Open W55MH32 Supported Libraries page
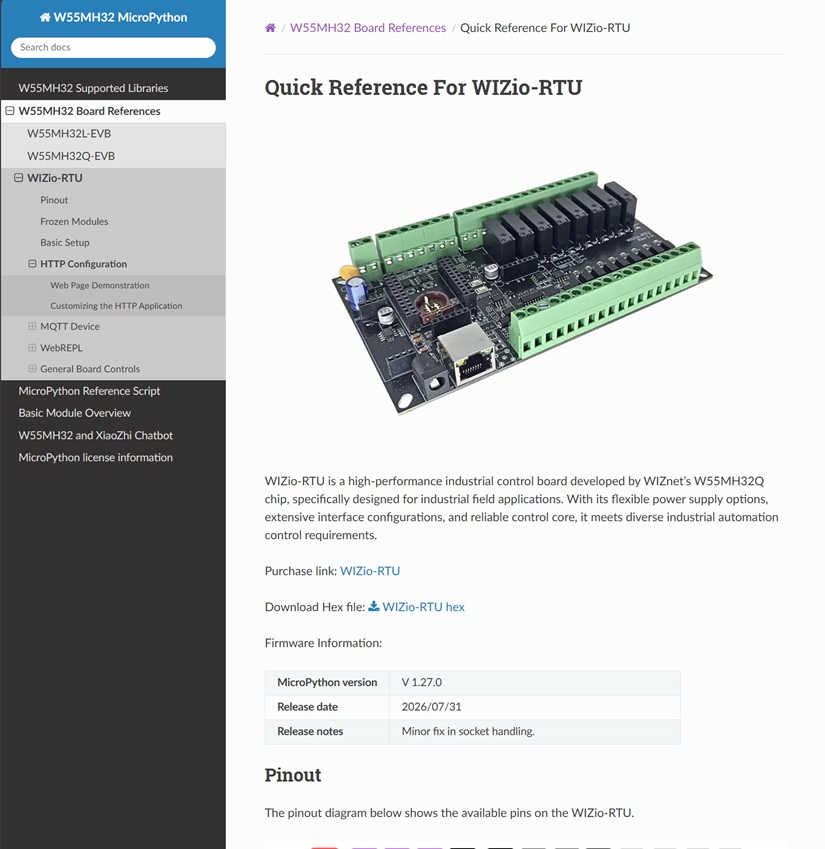 93,88
